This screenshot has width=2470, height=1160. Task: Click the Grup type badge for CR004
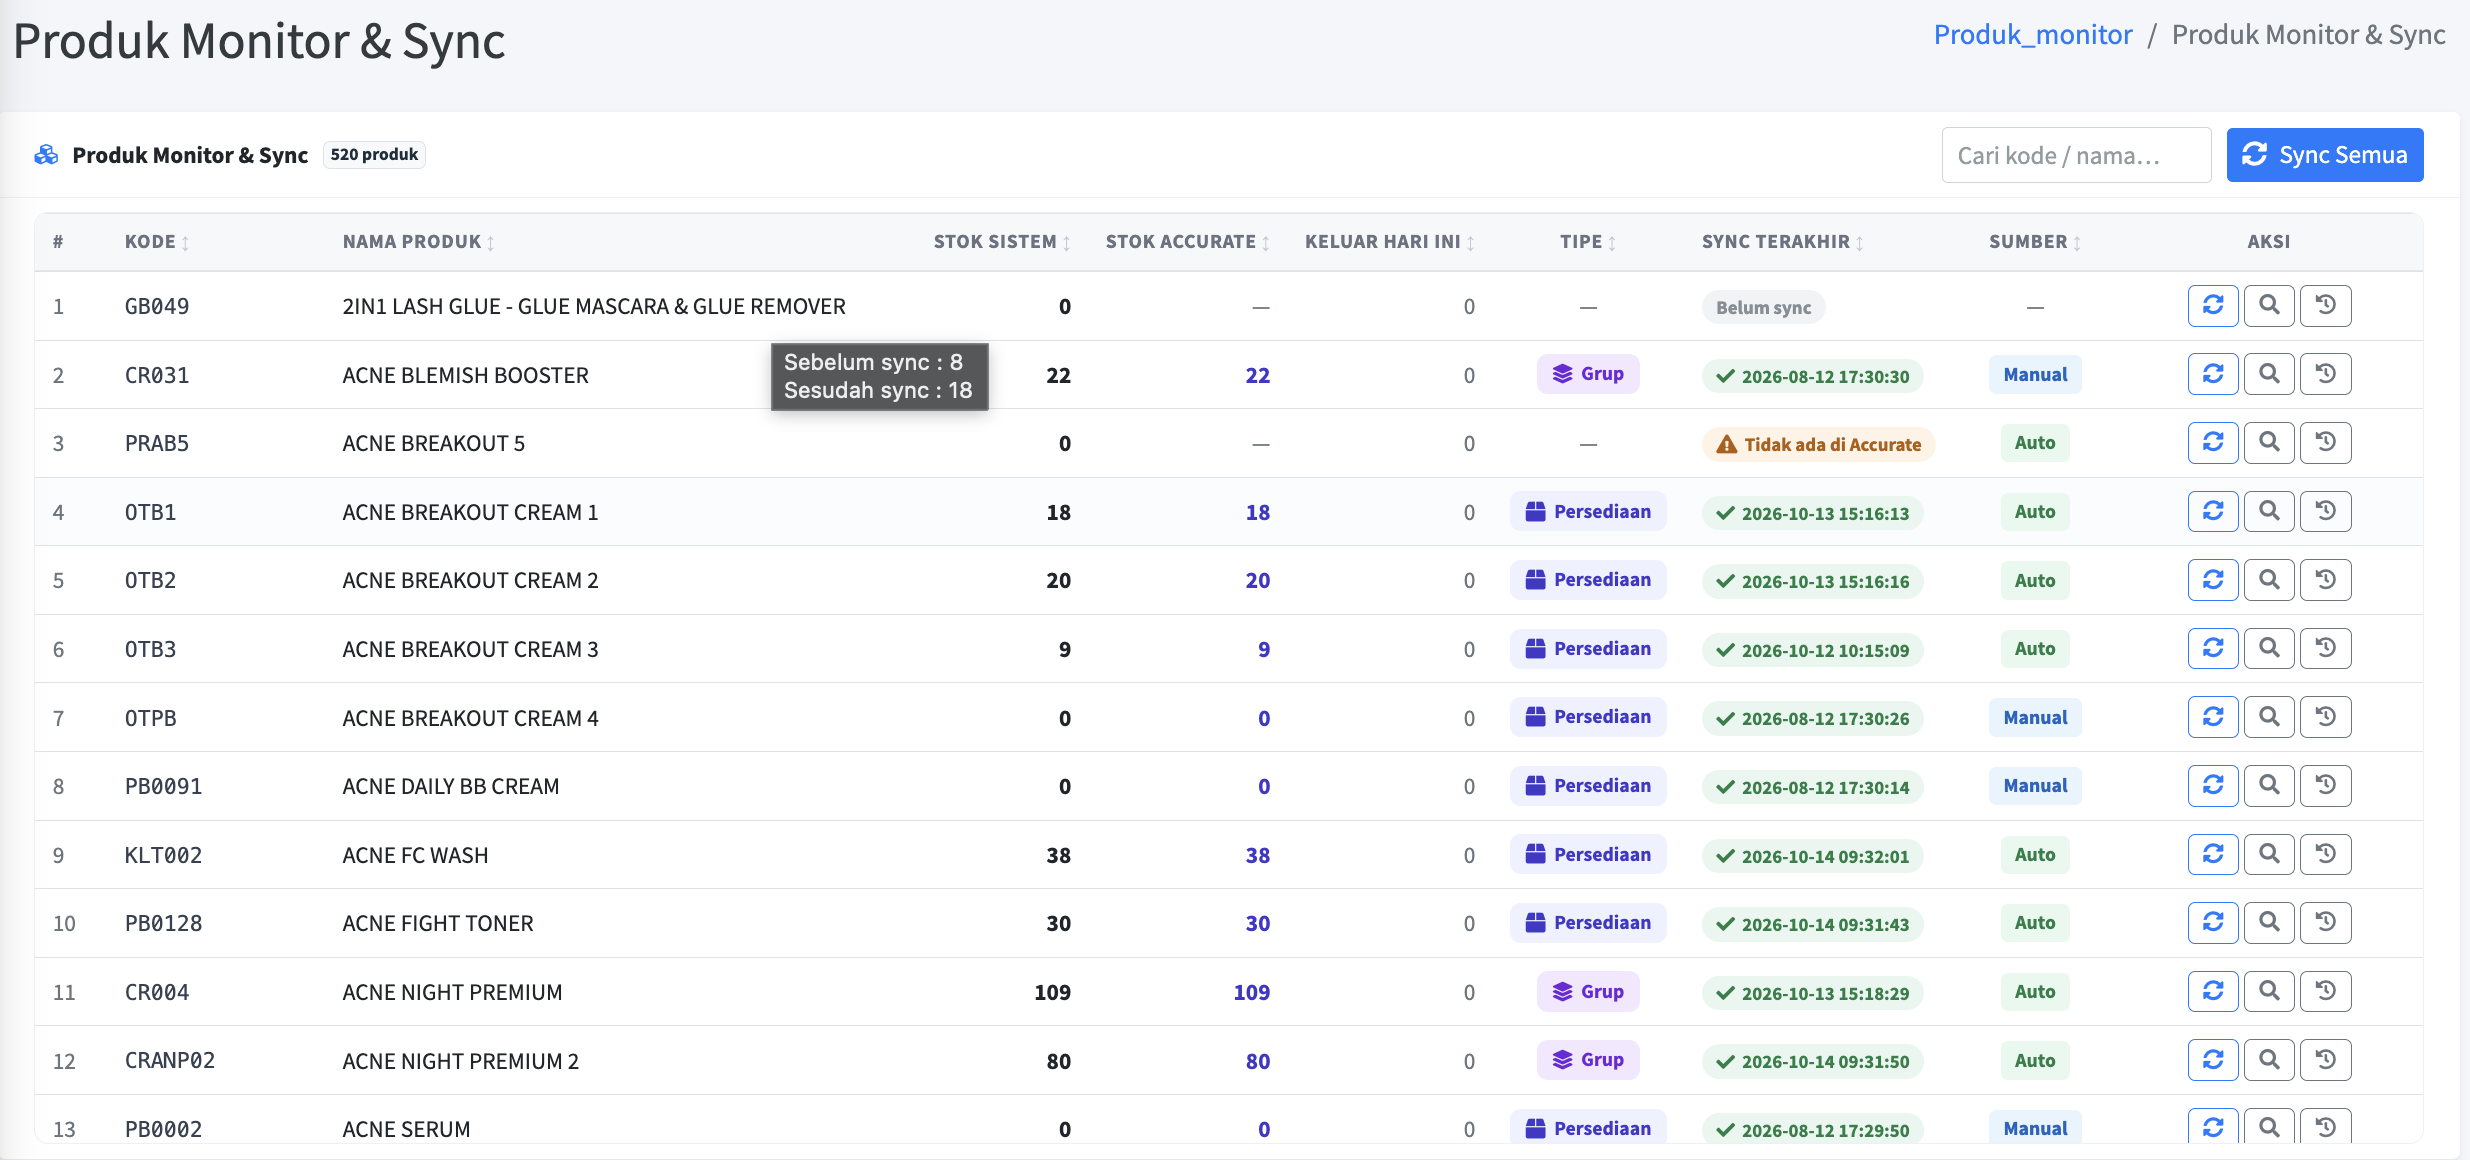[1588, 992]
